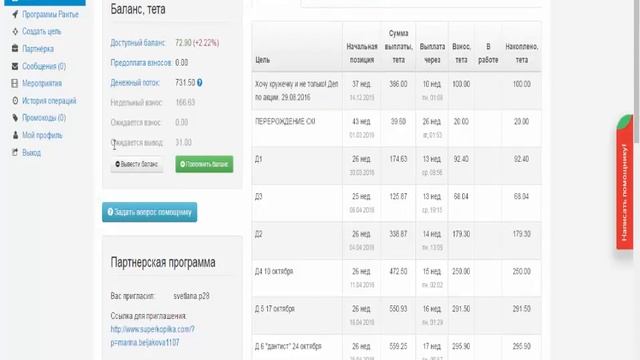Click the tag icon beside Промокоды
The height and width of the screenshot is (360, 640).
(x=15, y=118)
